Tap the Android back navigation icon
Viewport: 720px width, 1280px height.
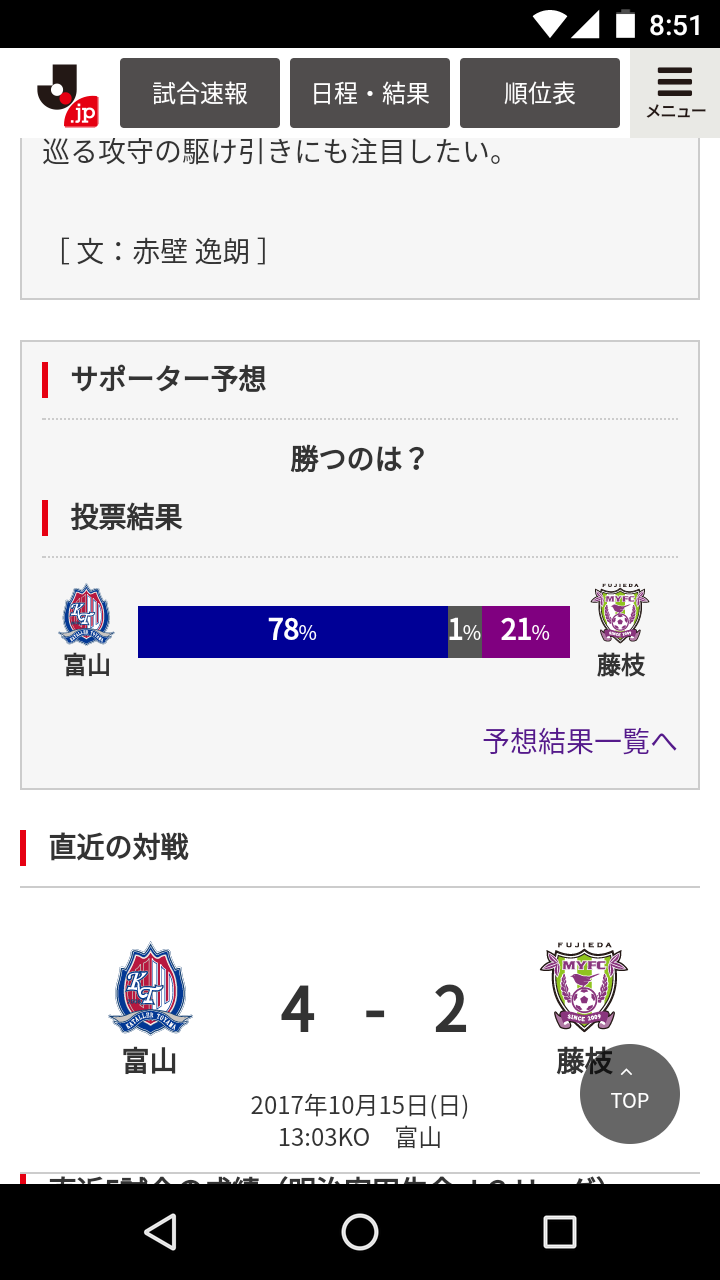[160, 1232]
